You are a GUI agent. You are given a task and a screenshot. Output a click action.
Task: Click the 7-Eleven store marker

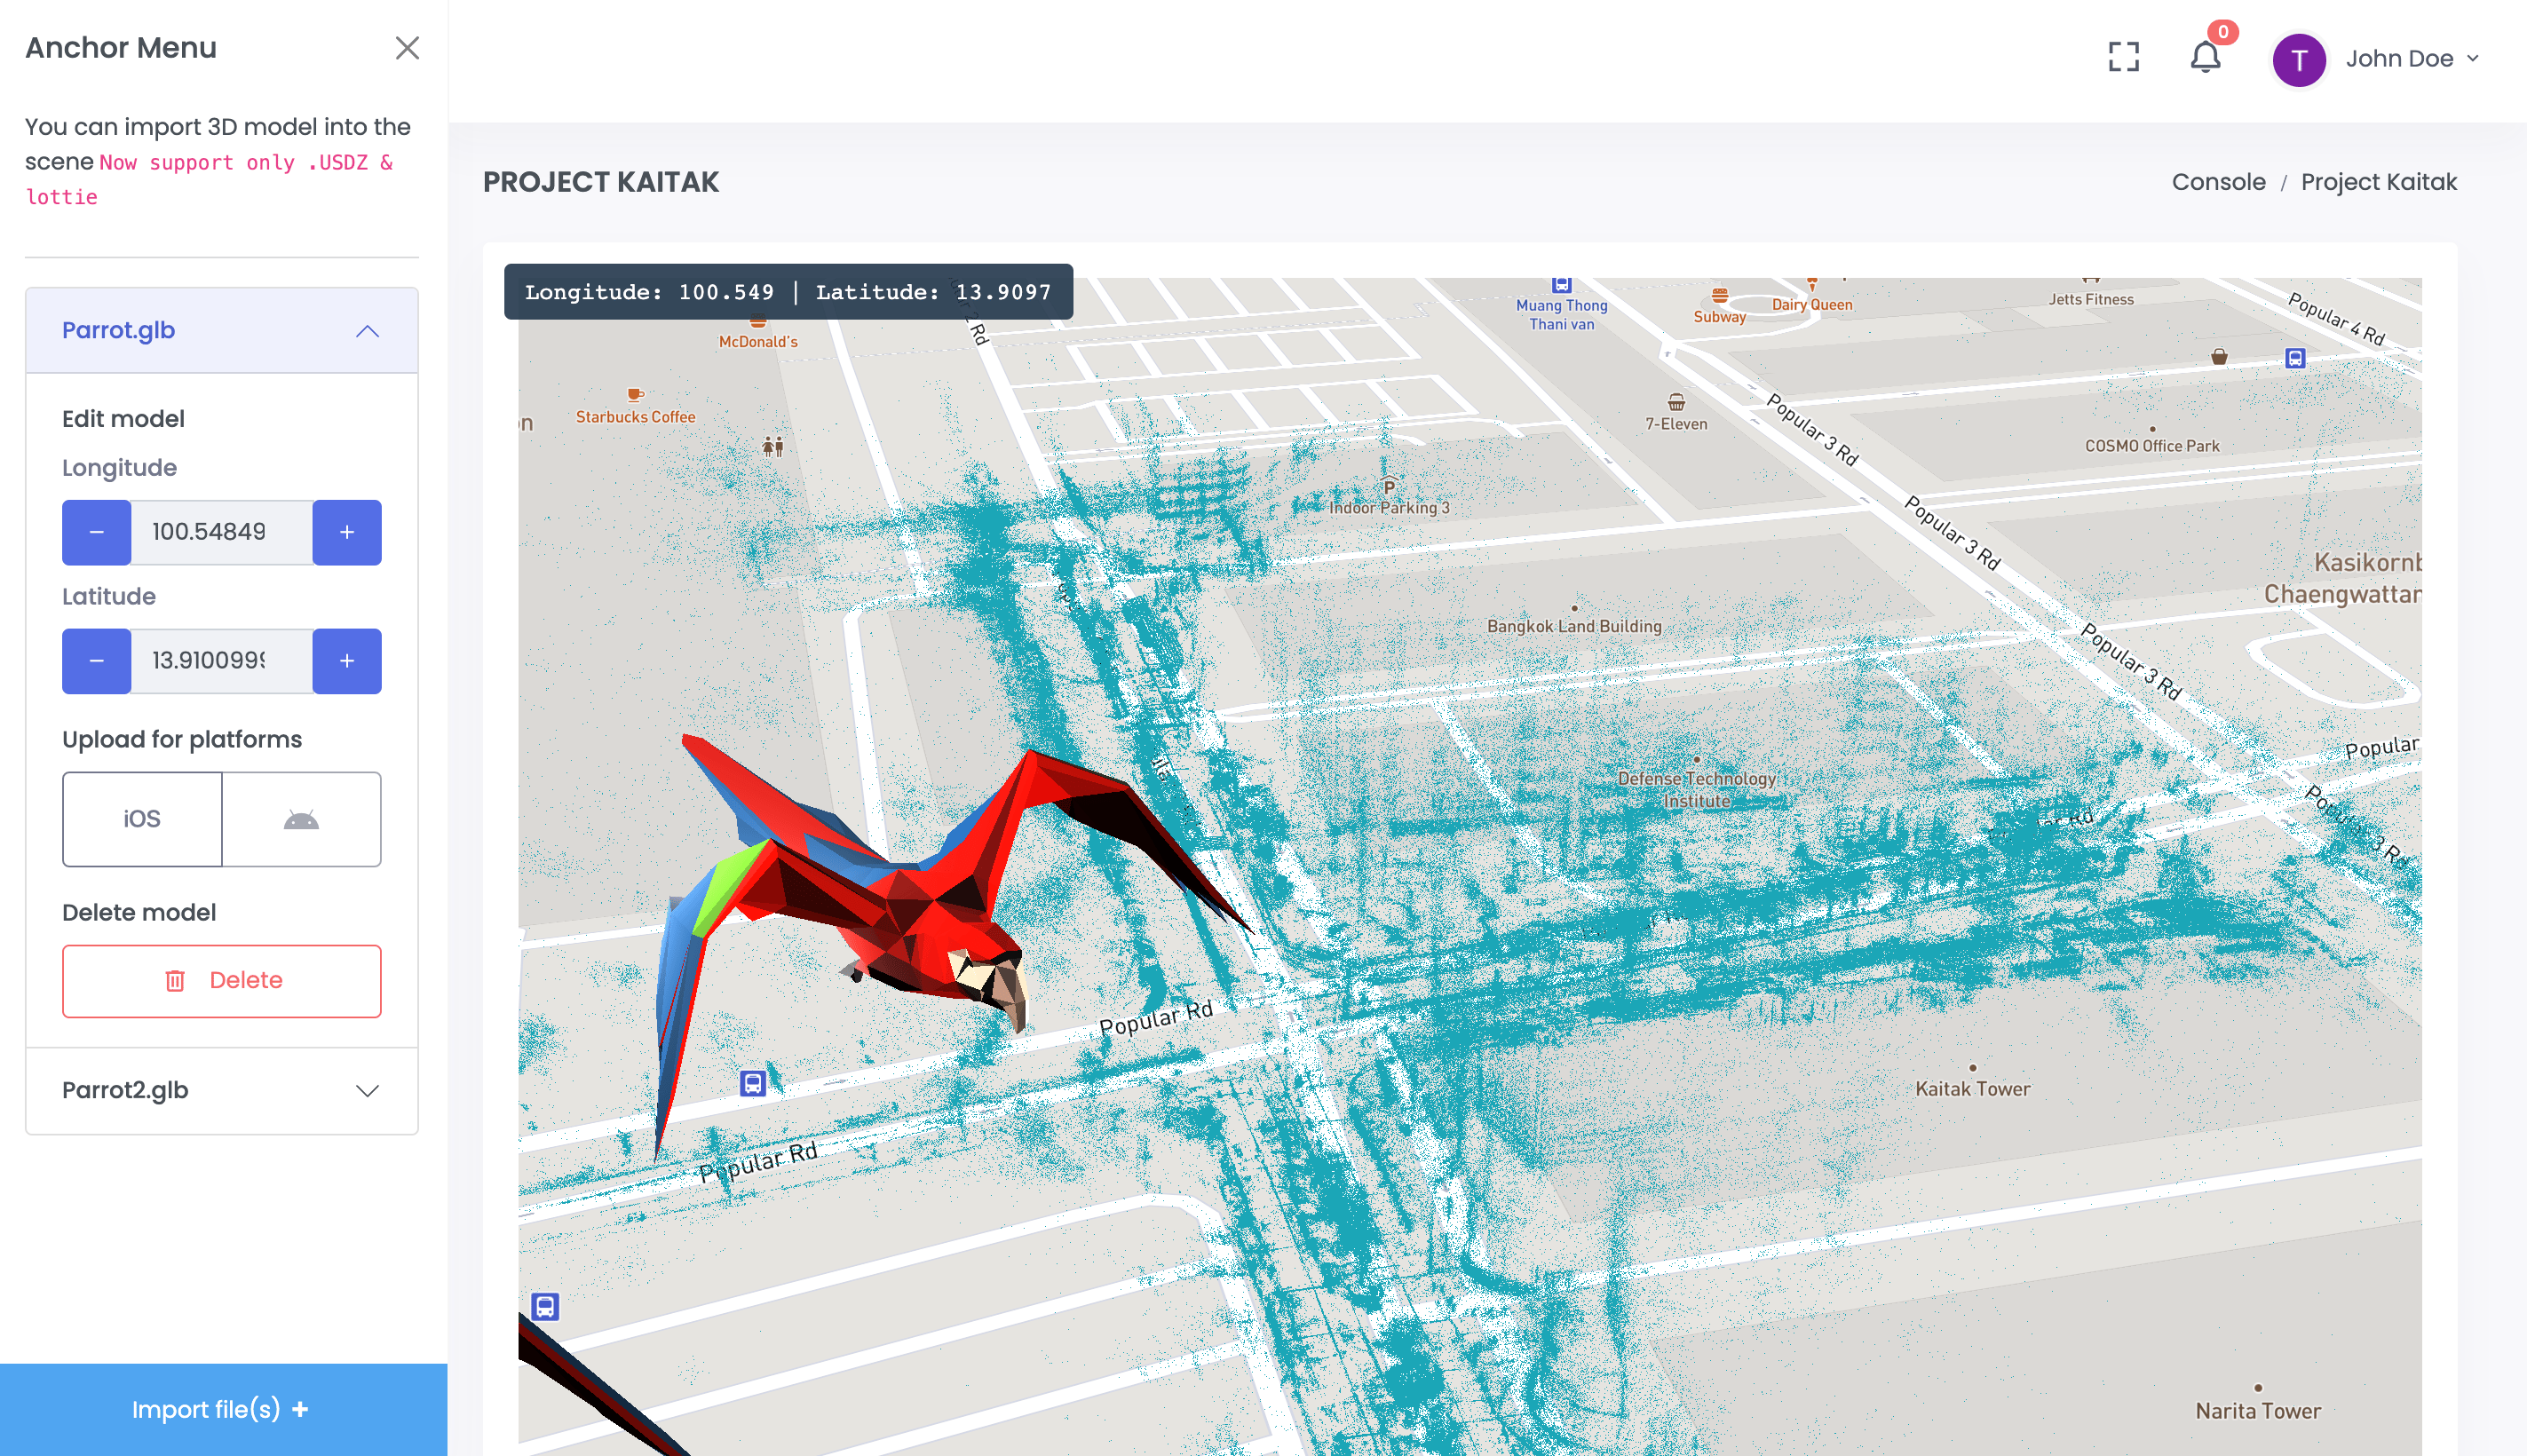[x=1676, y=413]
